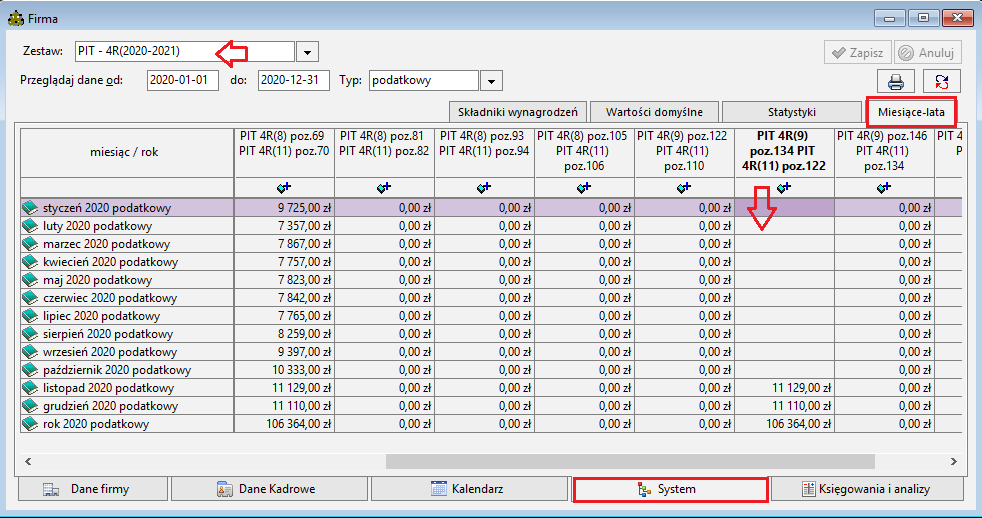Viewport: 982px width, 518px height.
Task: Open the Zestaw dropdown arrow
Action: 307,52
